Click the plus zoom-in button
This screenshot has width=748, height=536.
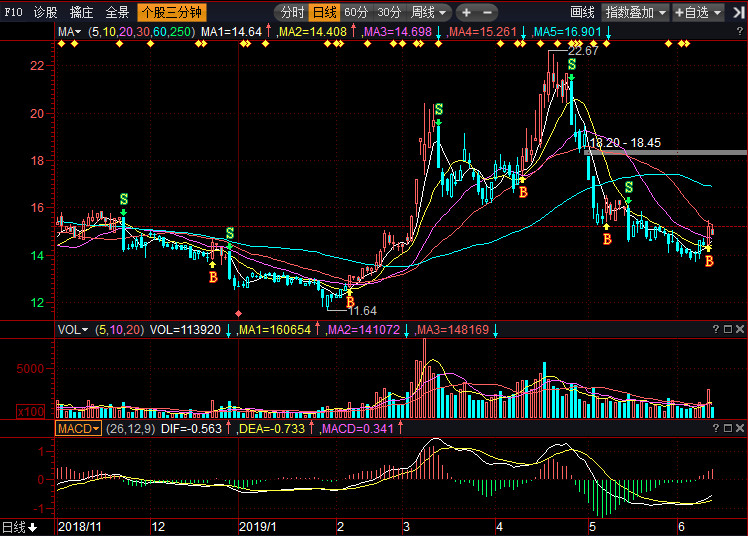pos(467,13)
